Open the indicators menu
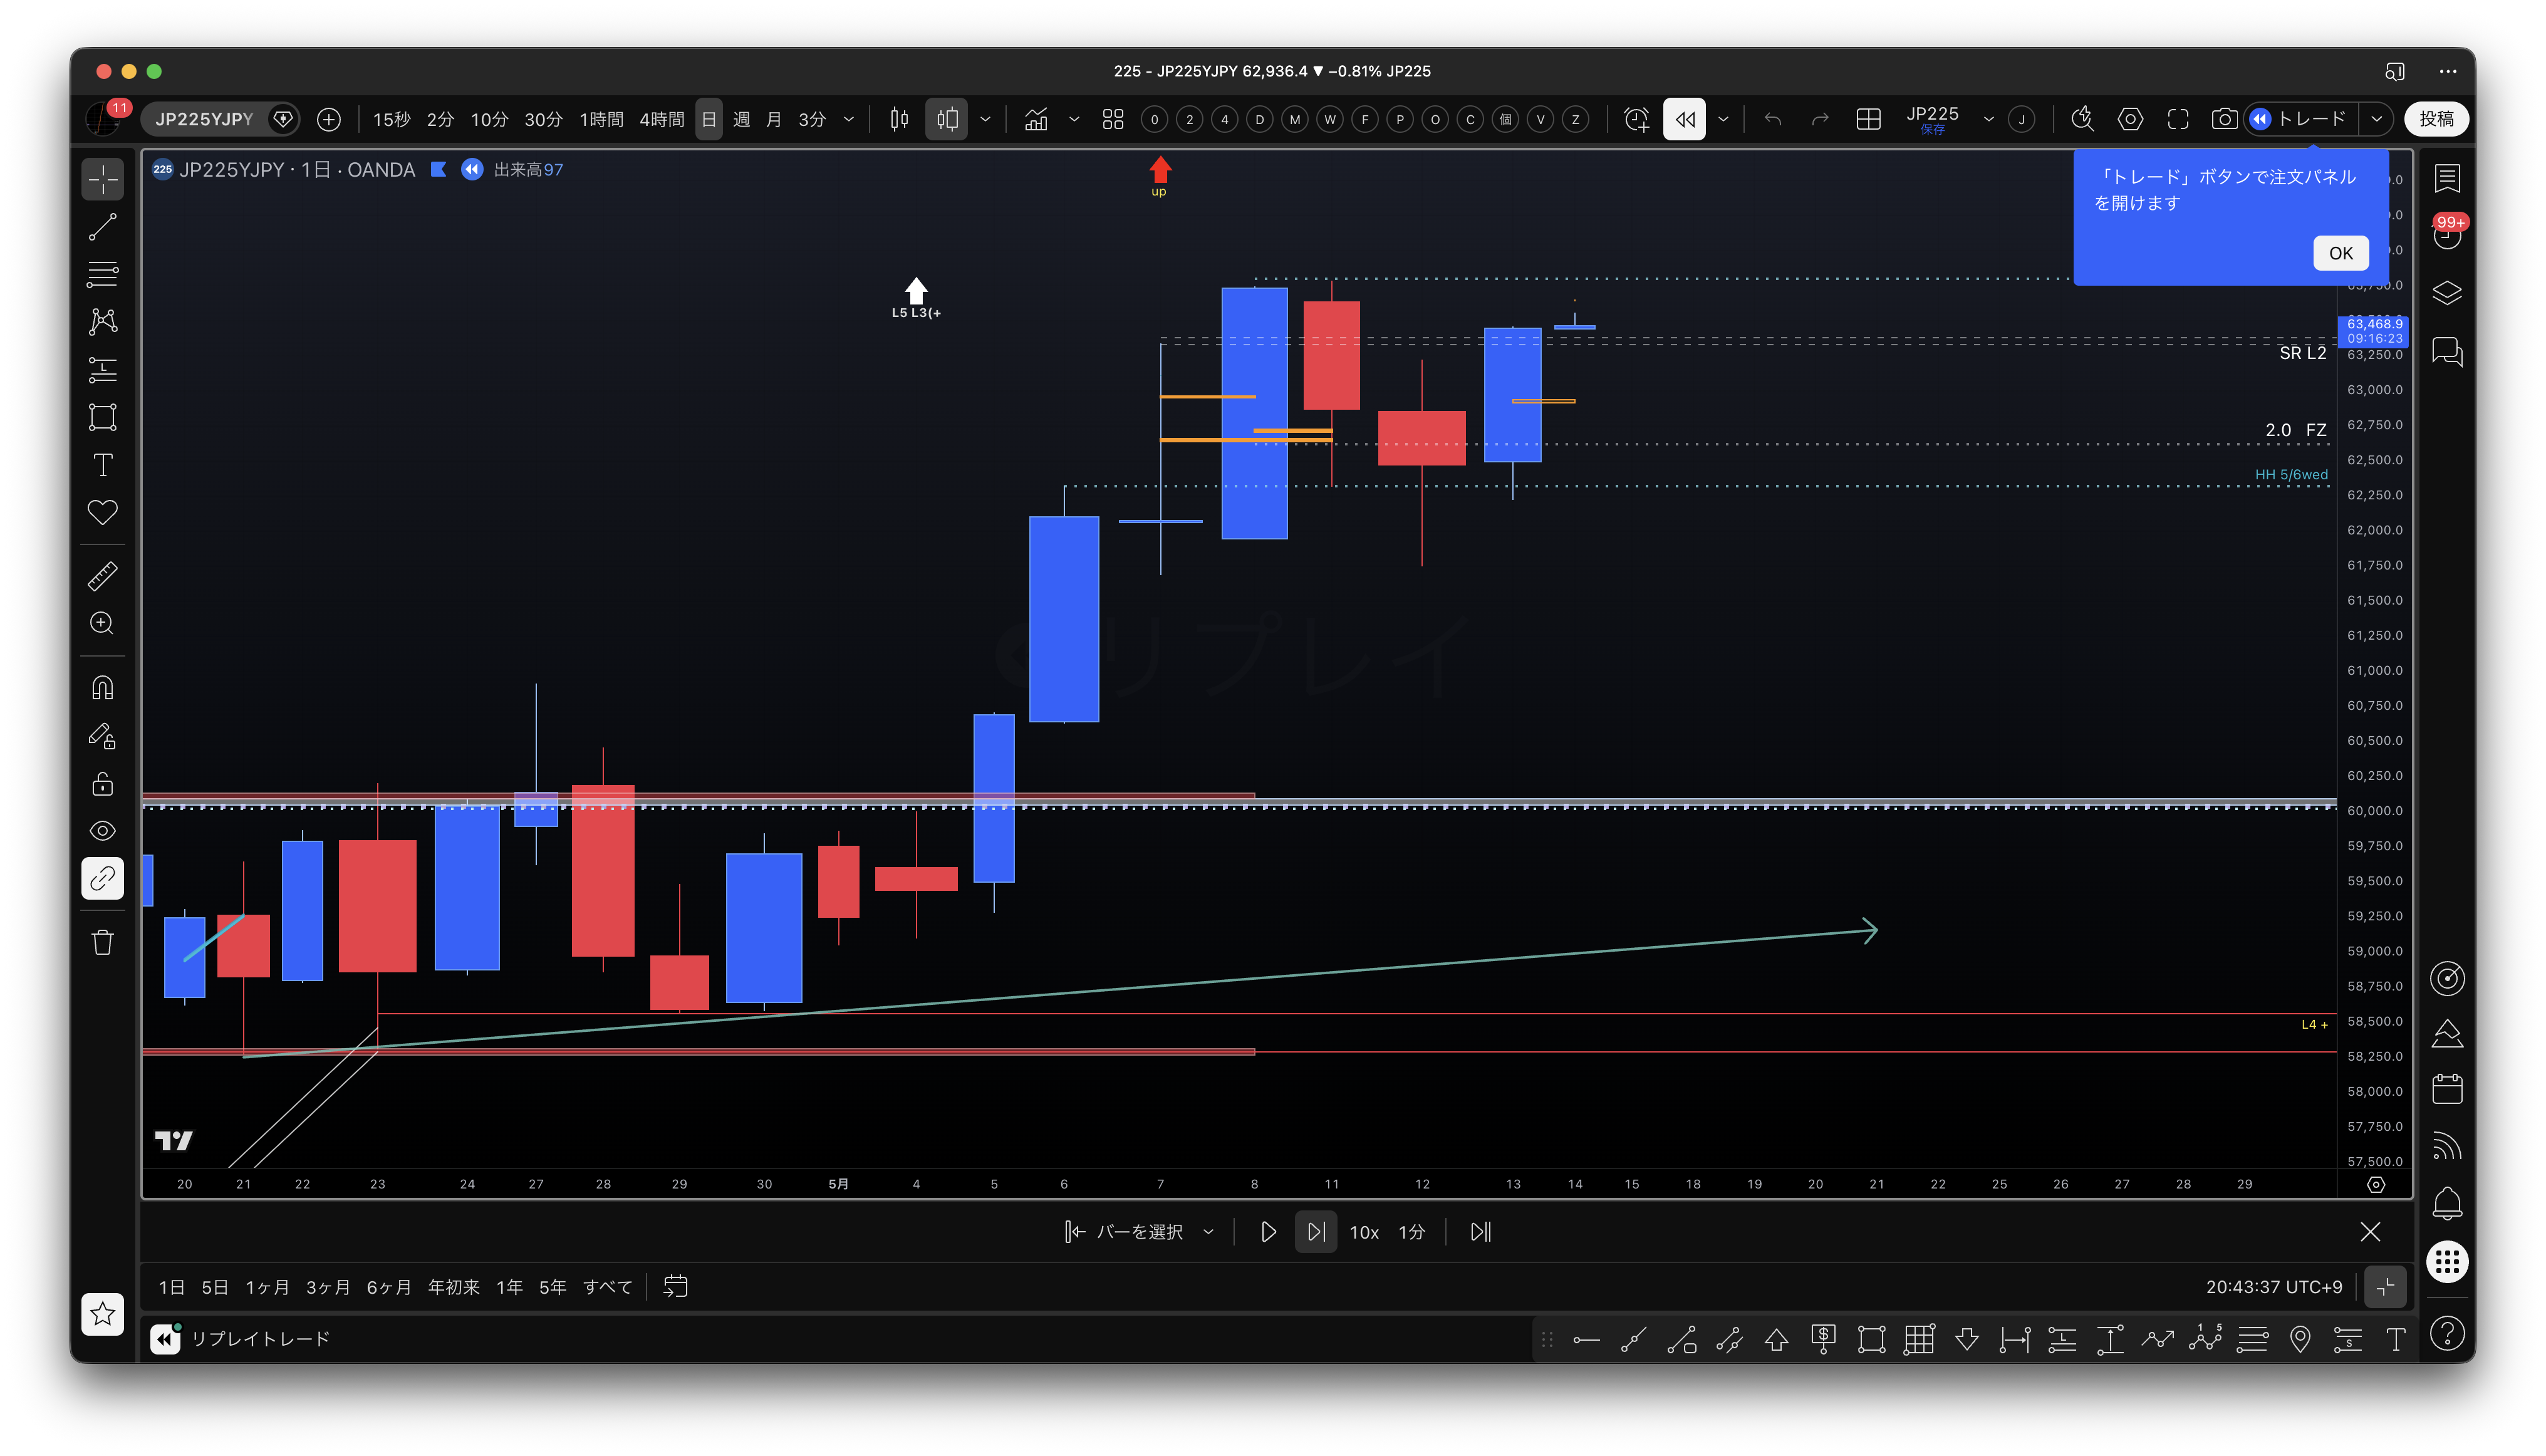 [x=1036, y=119]
